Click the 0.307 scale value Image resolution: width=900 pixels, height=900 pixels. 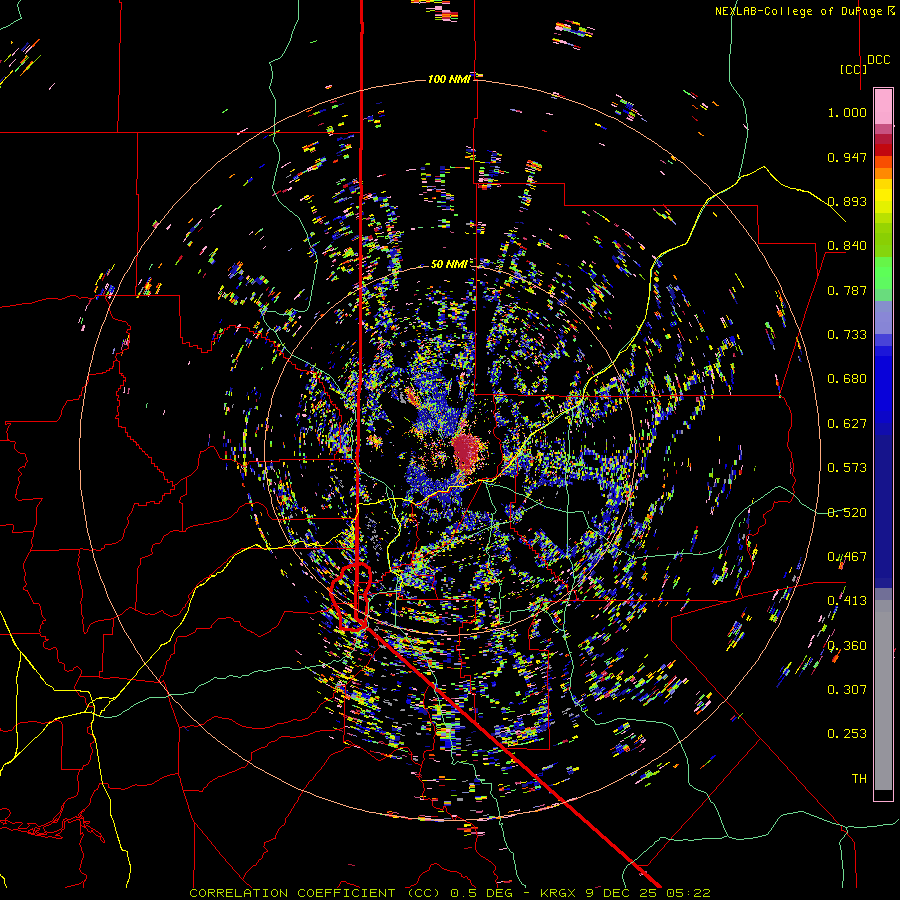point(847,690)
